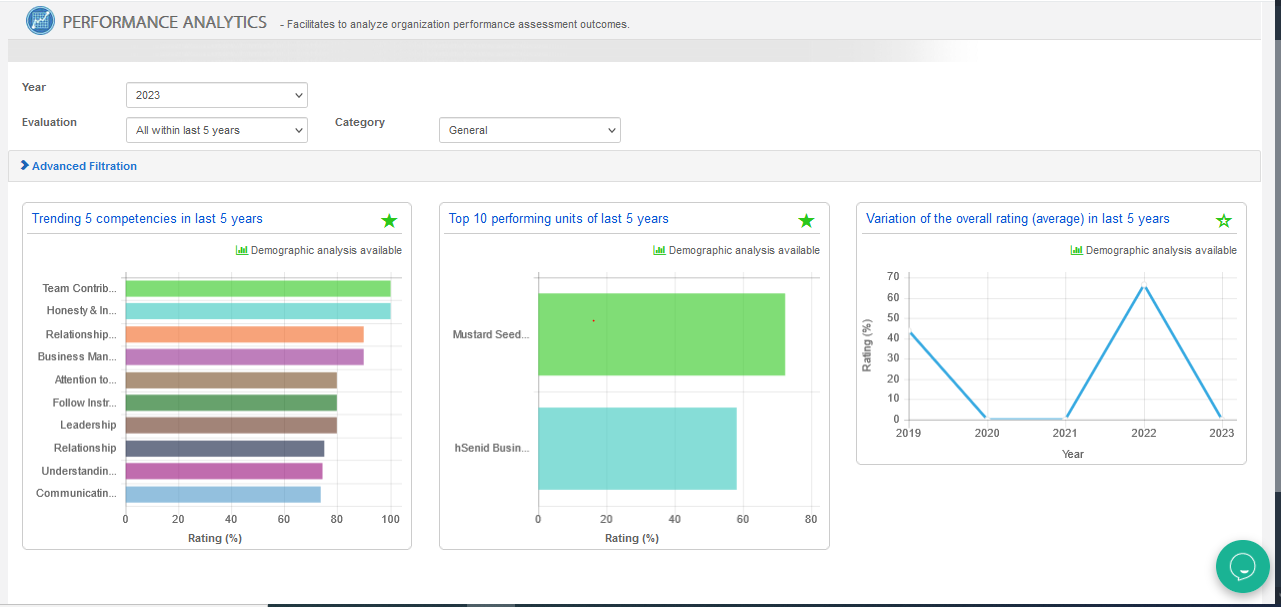1281x607 pixels.
Task: Open the Category dropdown showing General
Action: (529, 130)
